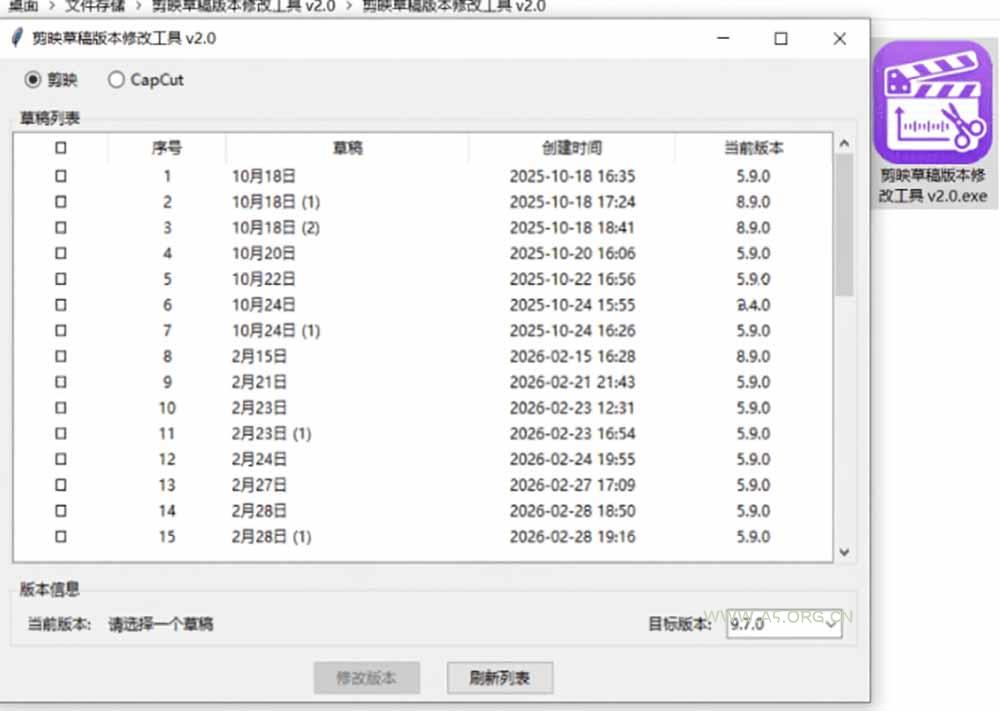Viewport: 1000px width, 711px height.
Task: Check the box for draft row 3, 10月18日 (2)
Action: pyautogui.click(x=61, y=228)
